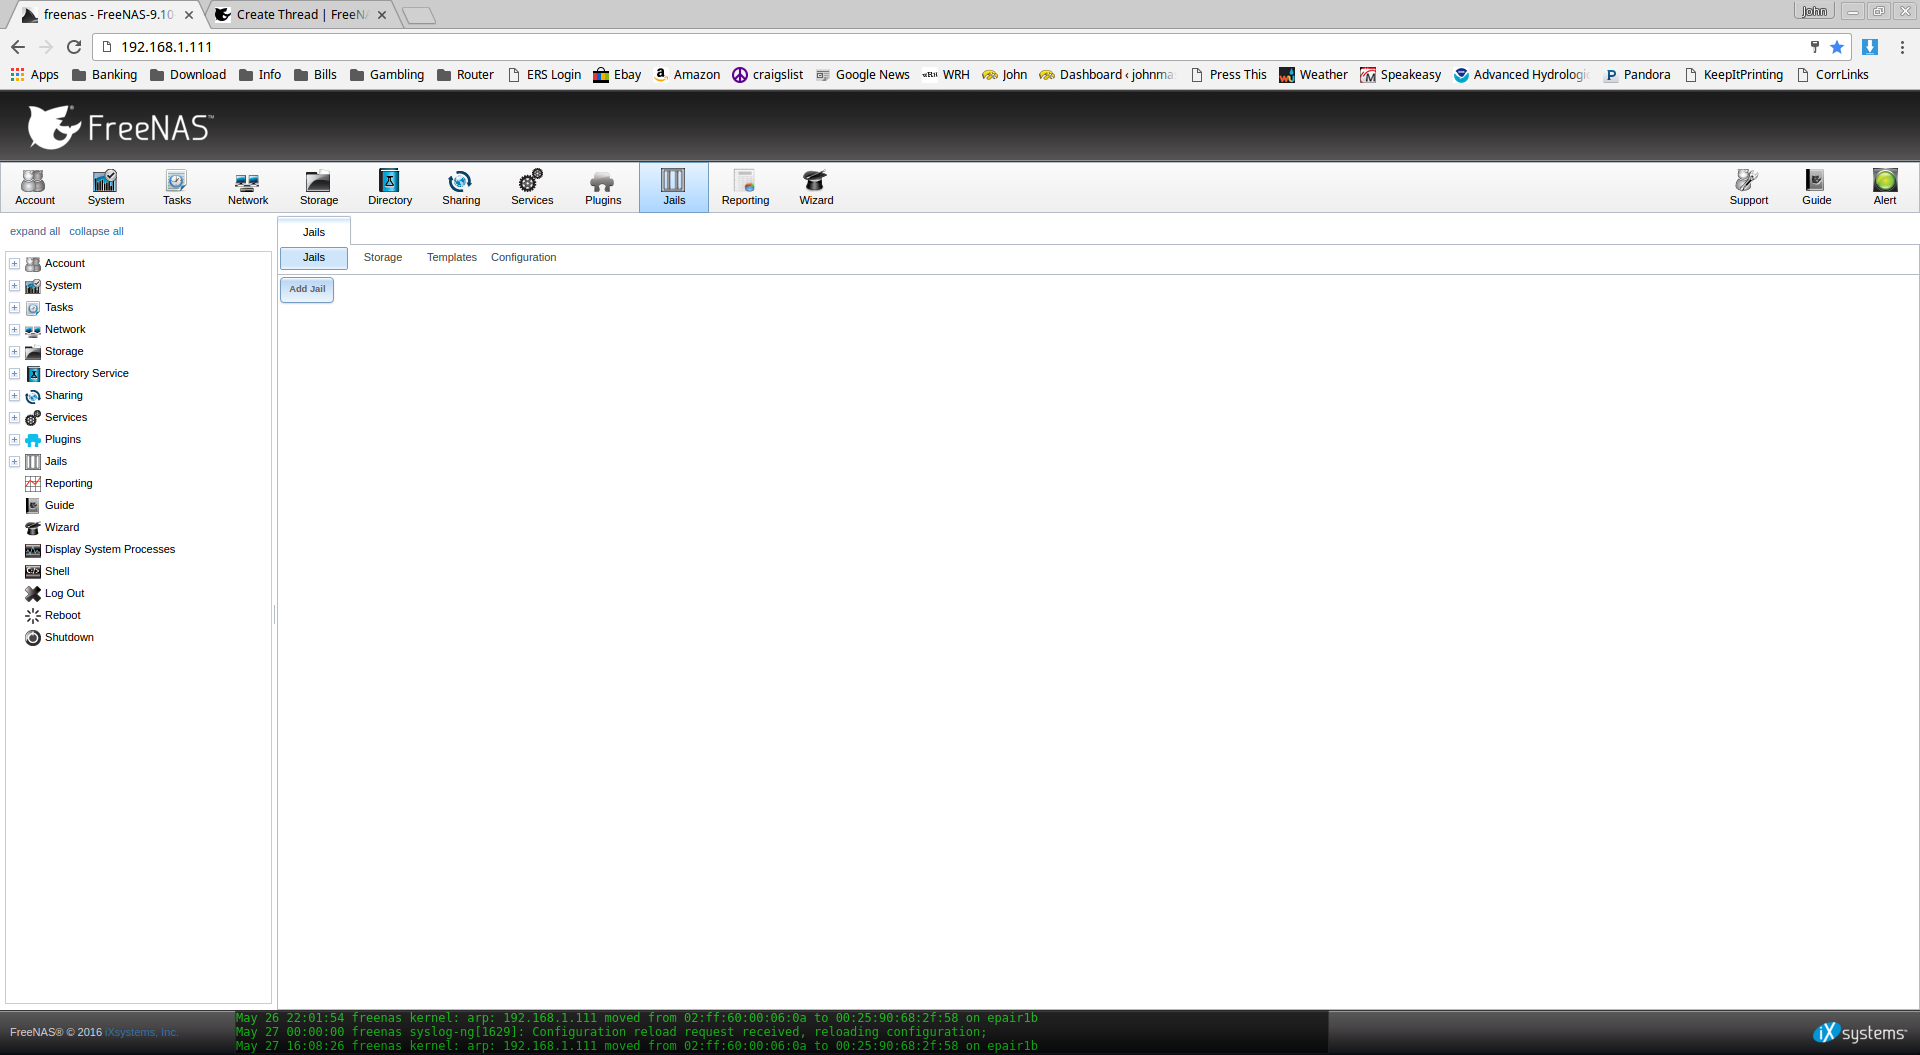This screenshot has width=1920, height=1055.
Task: Open Display System Processes in sidebar
Action: coord(109,550)
